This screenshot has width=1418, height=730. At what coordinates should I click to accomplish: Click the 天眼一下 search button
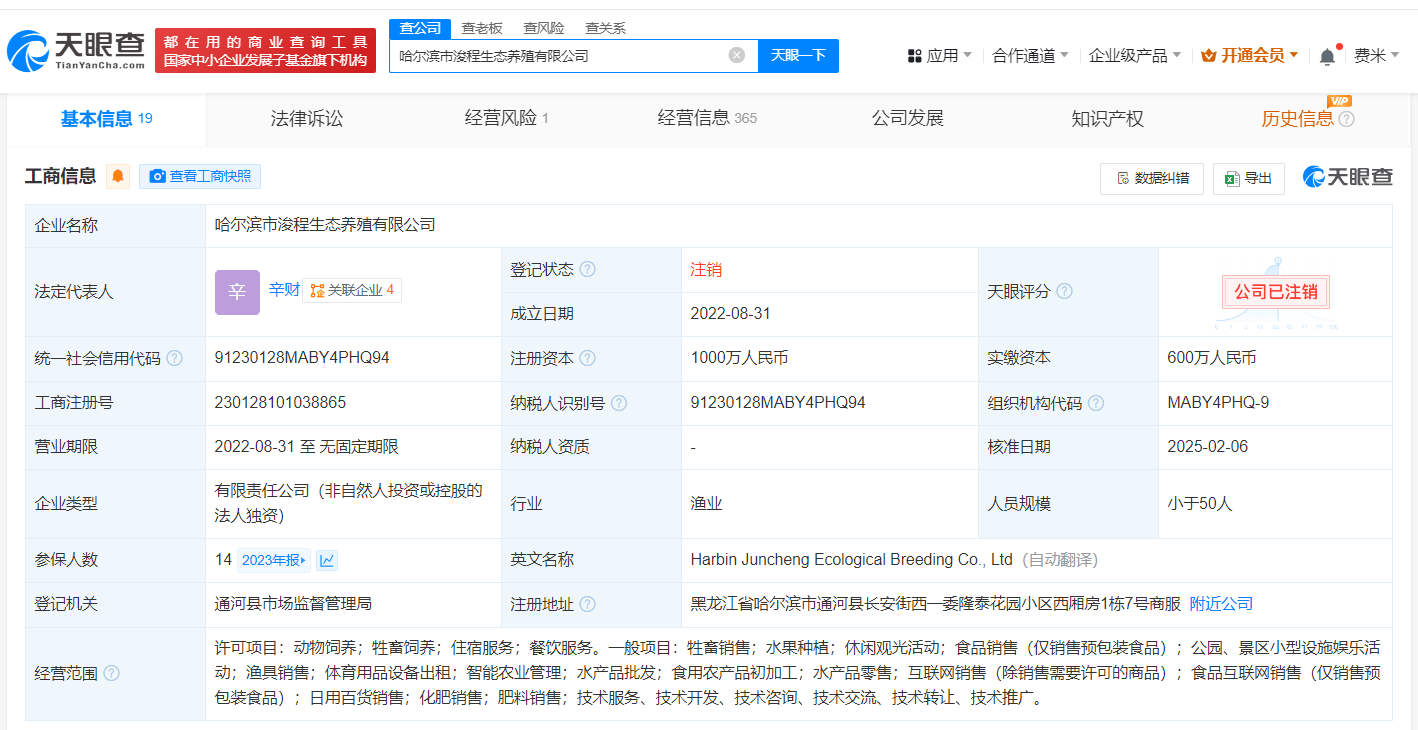pos(800,55)
